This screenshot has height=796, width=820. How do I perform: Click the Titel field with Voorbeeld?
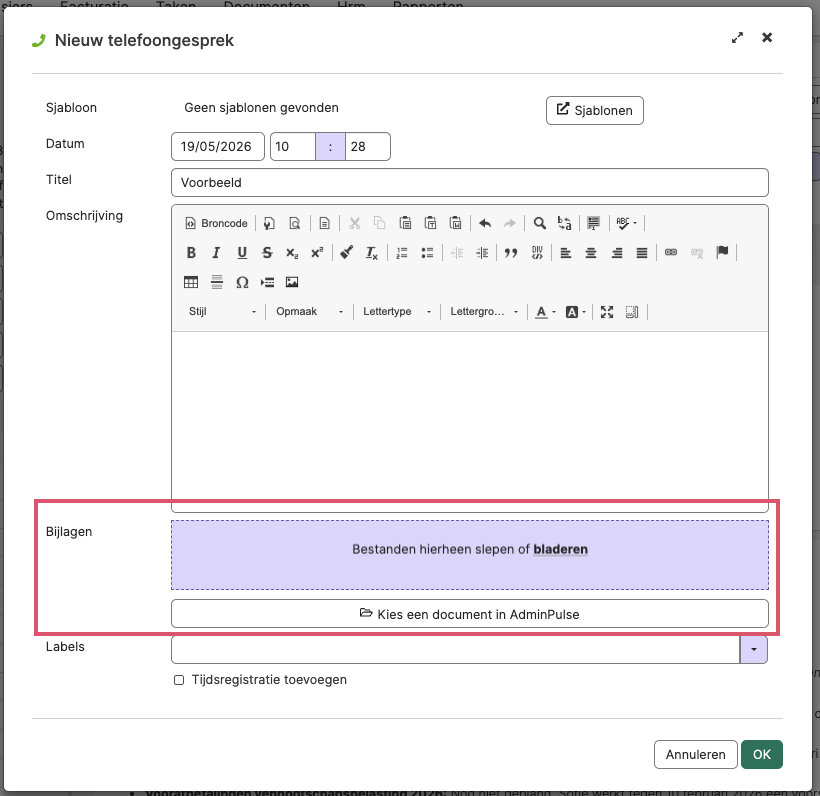click(x=470, y=183)
